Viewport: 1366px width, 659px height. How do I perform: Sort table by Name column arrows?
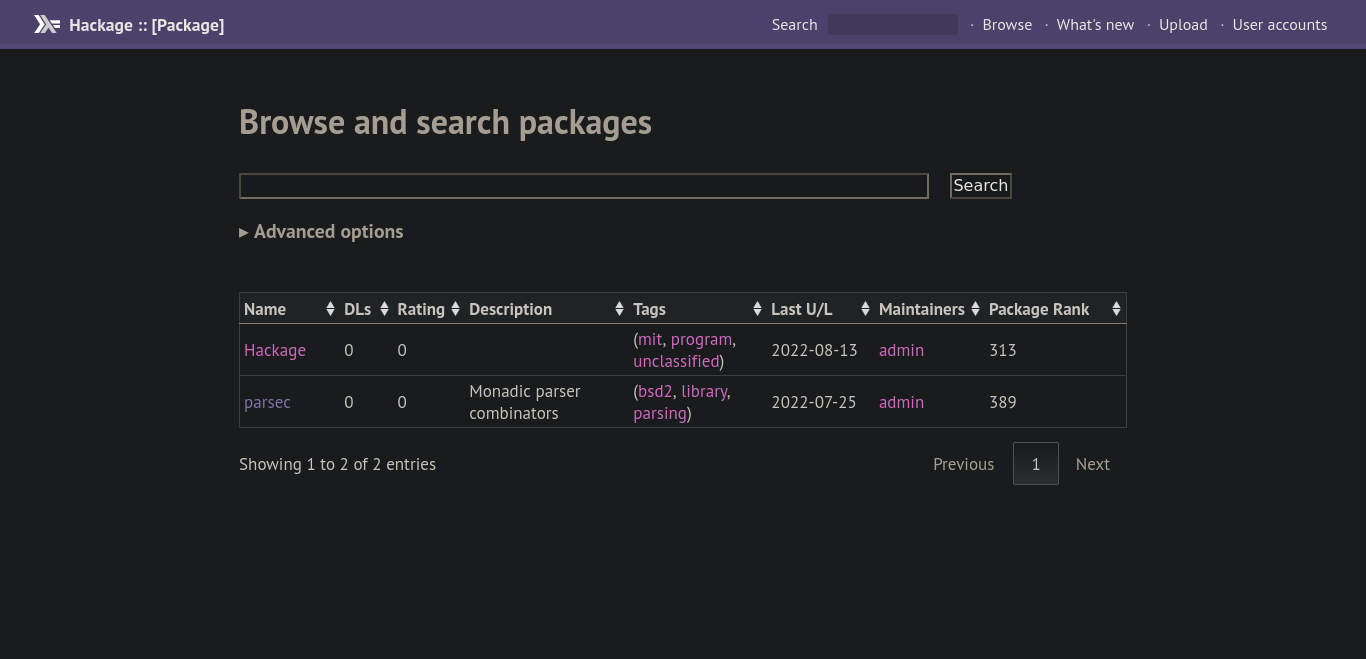[x=330, y=309]
